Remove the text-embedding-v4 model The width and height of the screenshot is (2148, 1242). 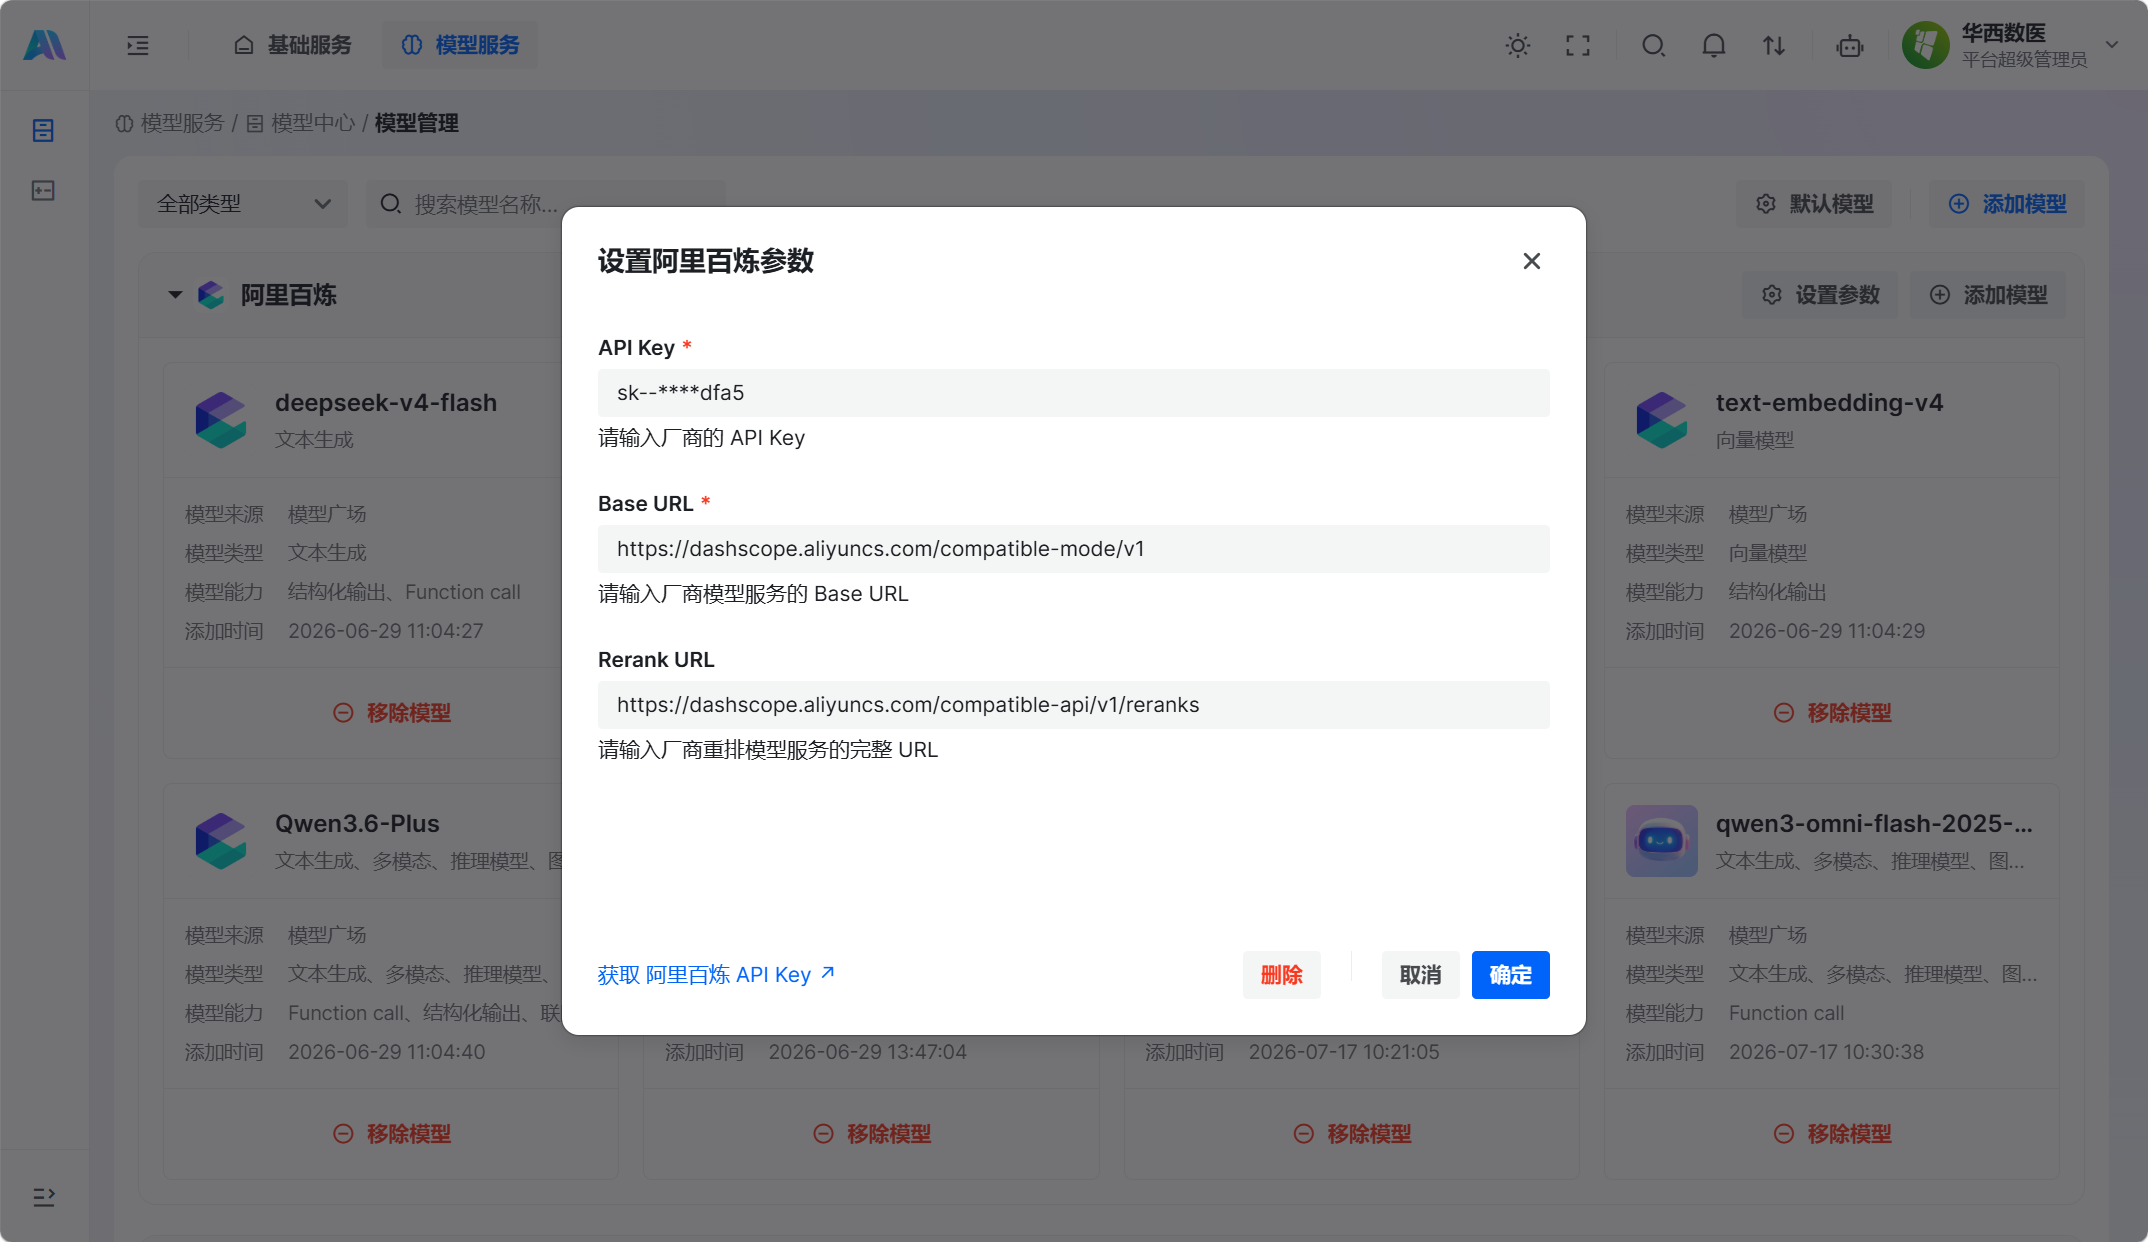point(1833,713)
